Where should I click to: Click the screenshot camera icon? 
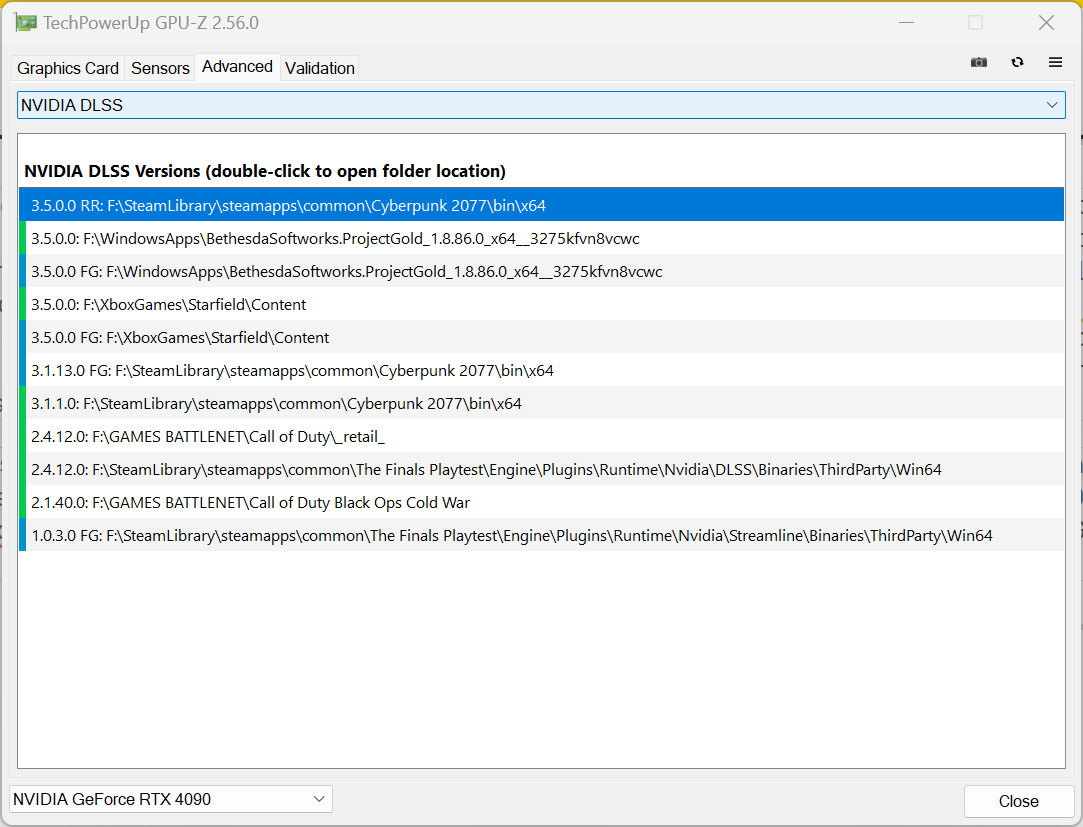pos(978,62)
